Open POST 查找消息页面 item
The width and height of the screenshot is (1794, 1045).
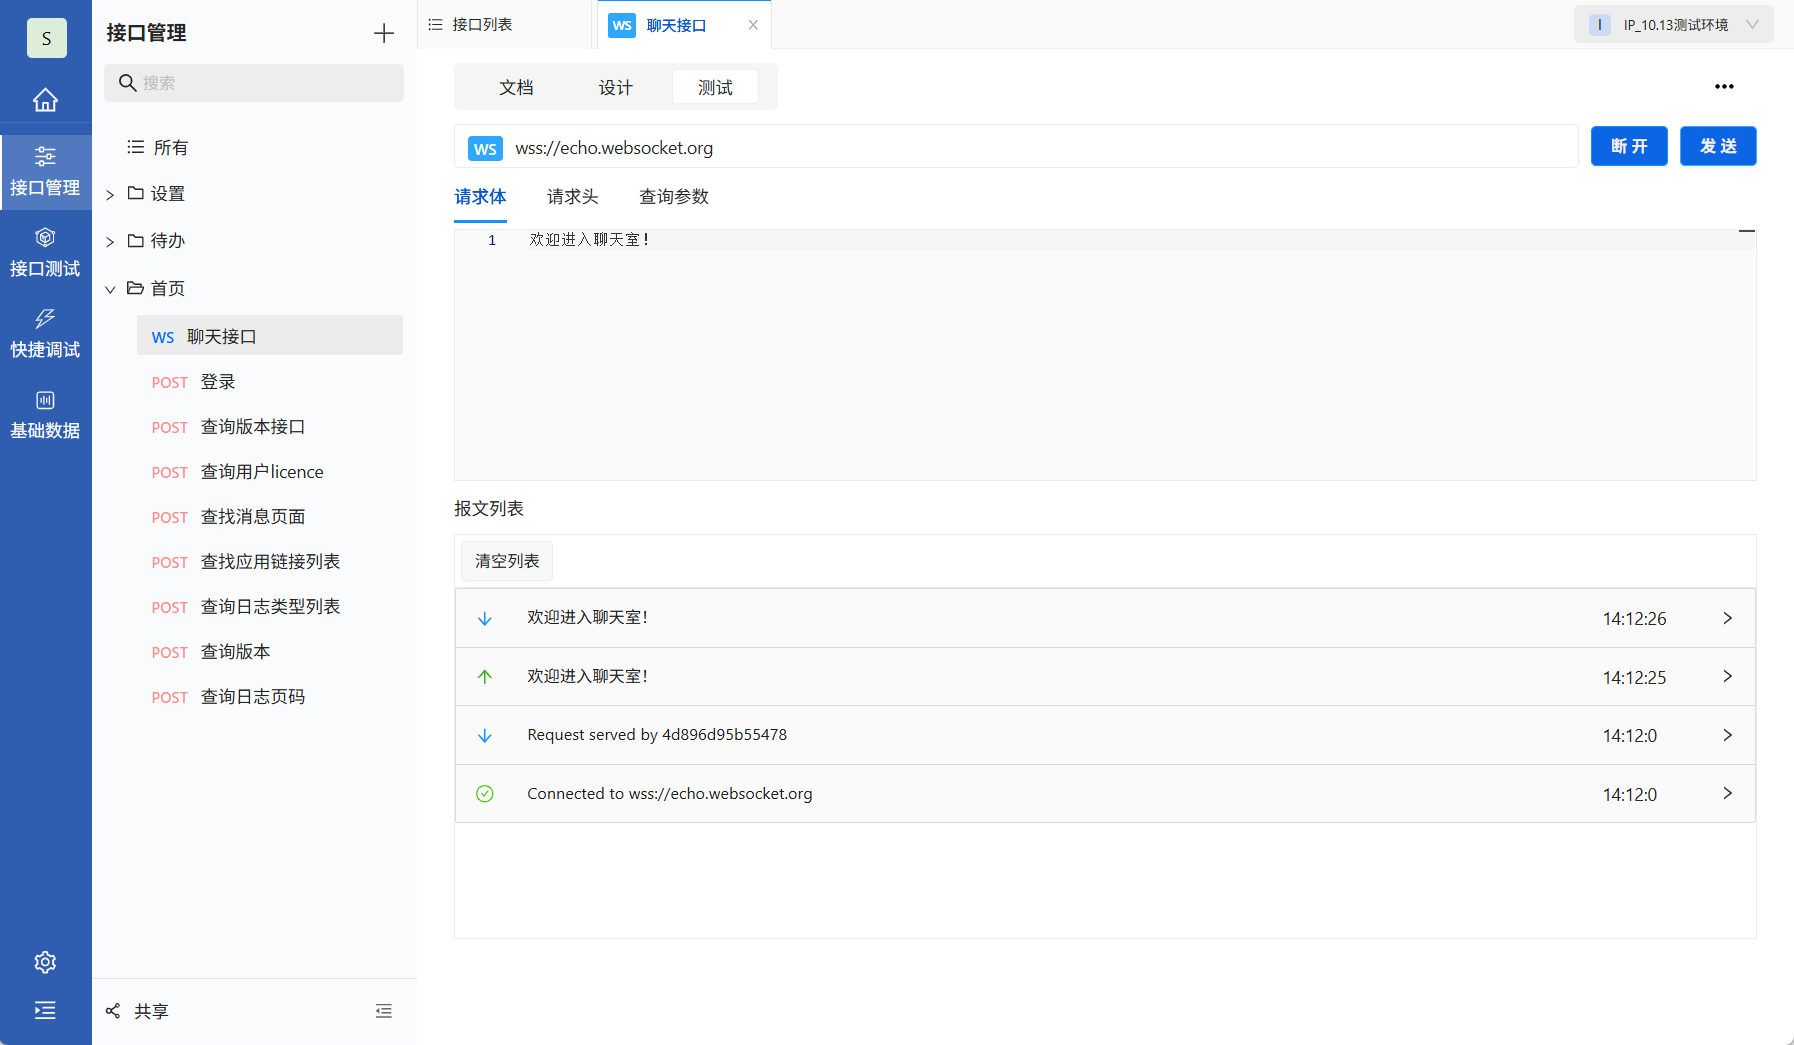point(270,517)
